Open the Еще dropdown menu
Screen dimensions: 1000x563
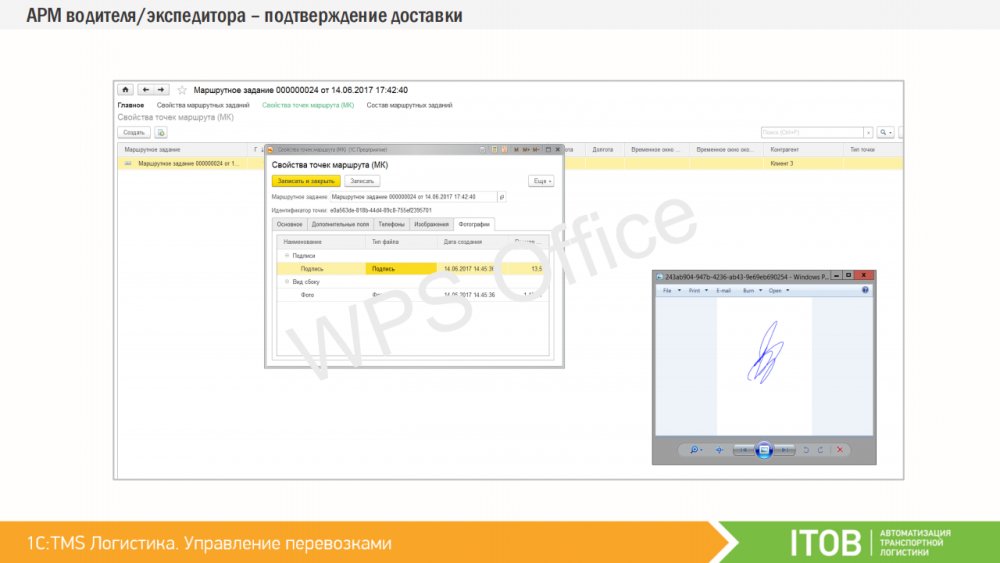540,181
